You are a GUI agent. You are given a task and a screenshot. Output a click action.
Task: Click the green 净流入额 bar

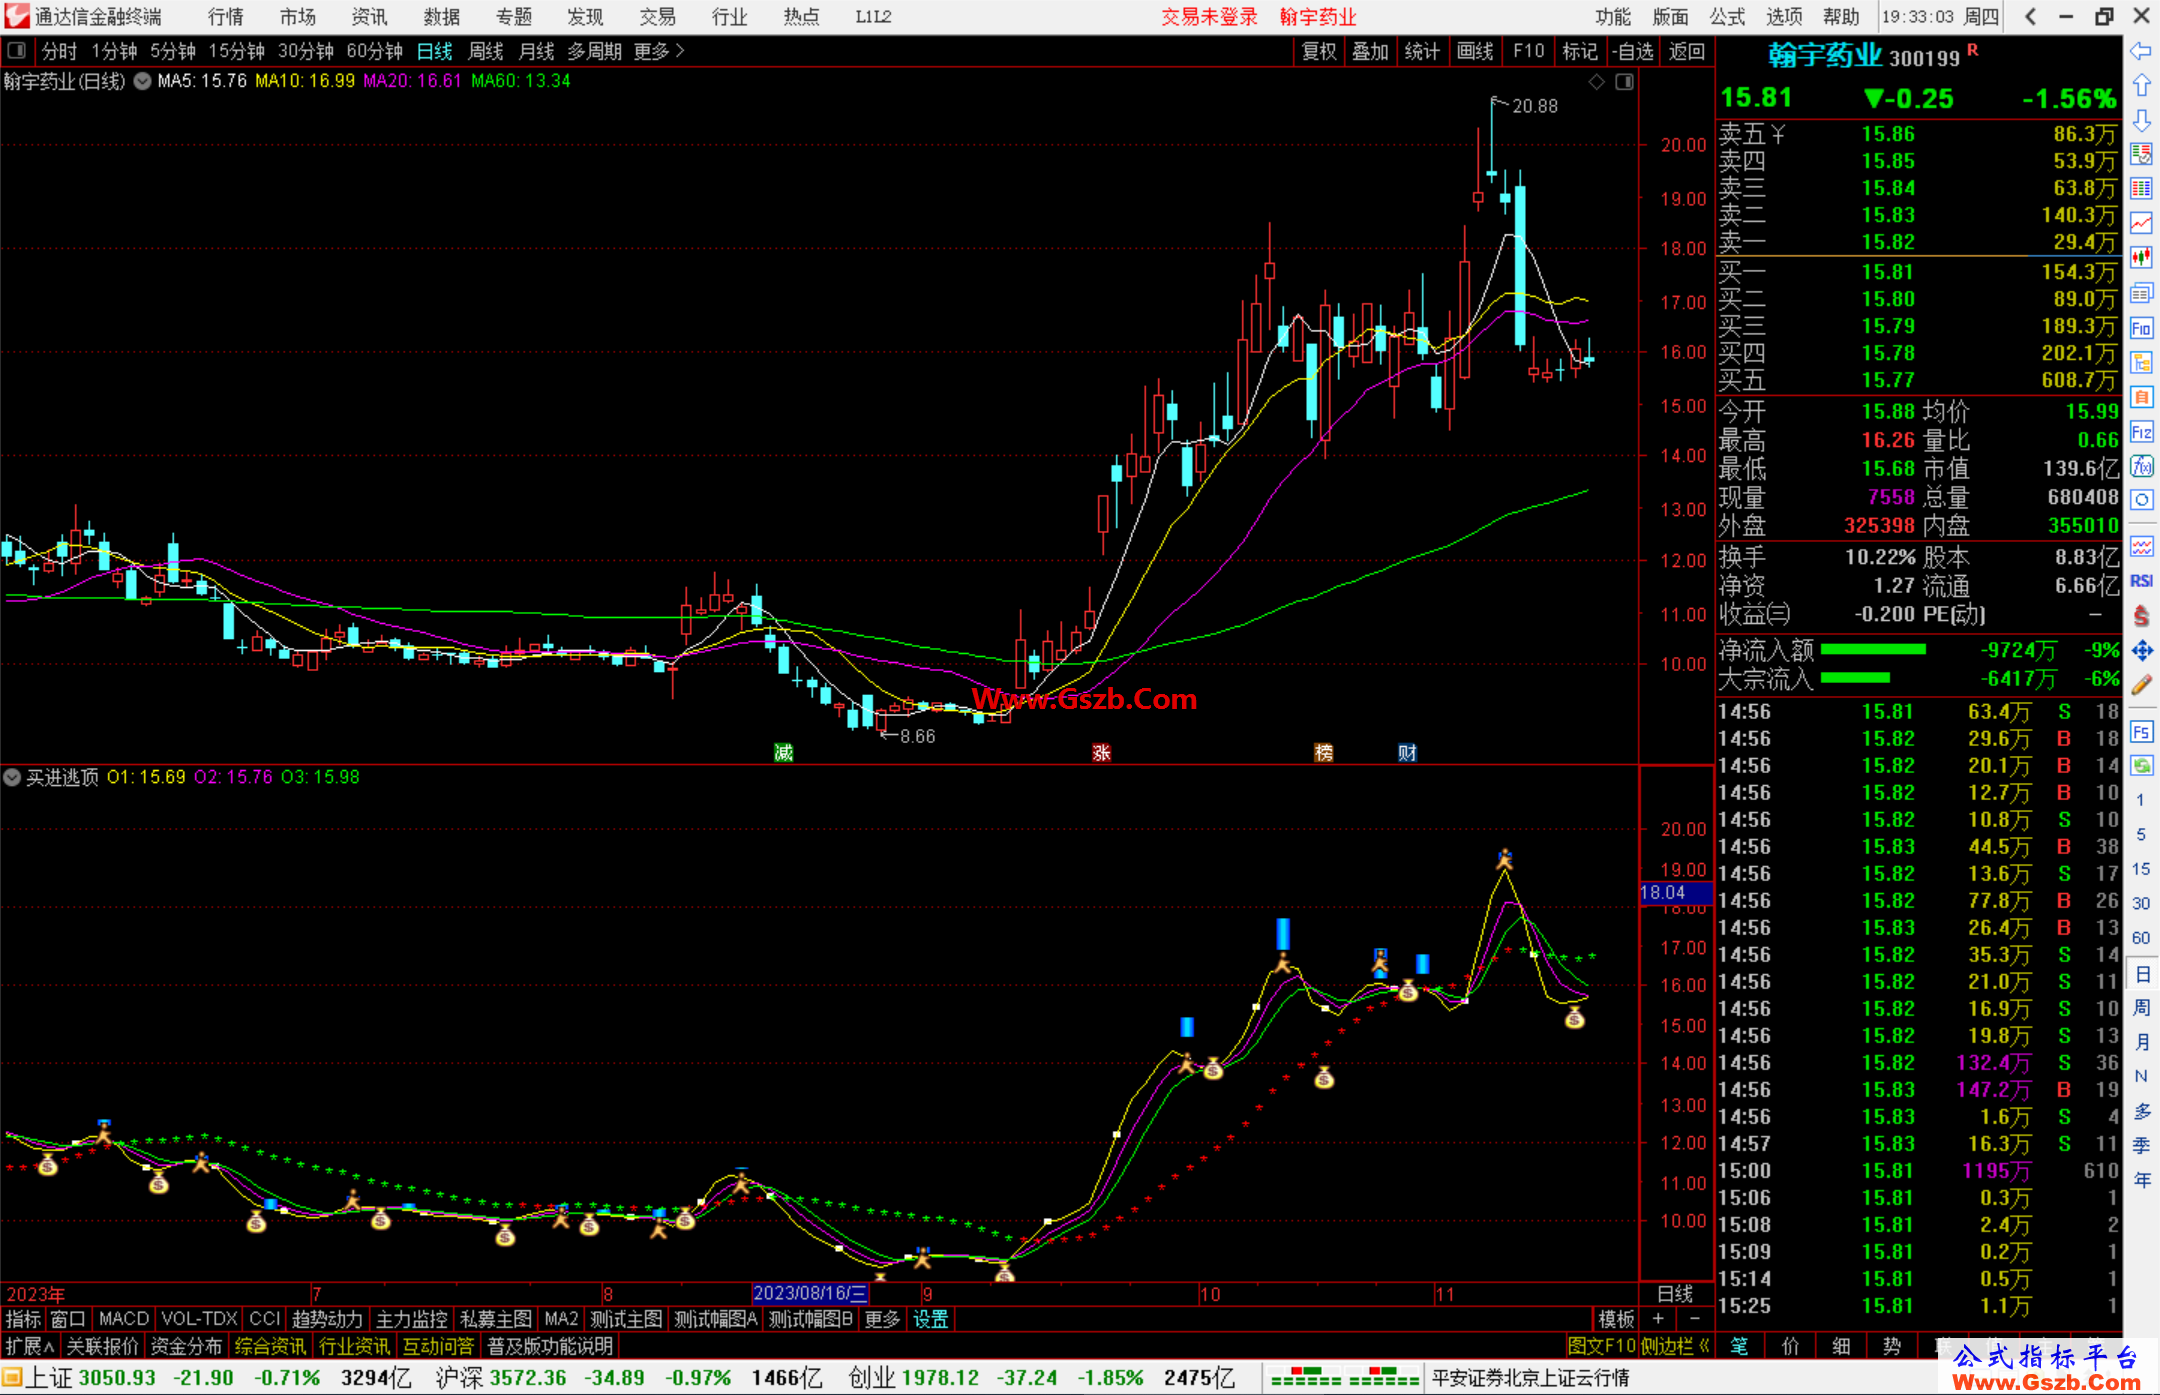(x=1873, y=649)
